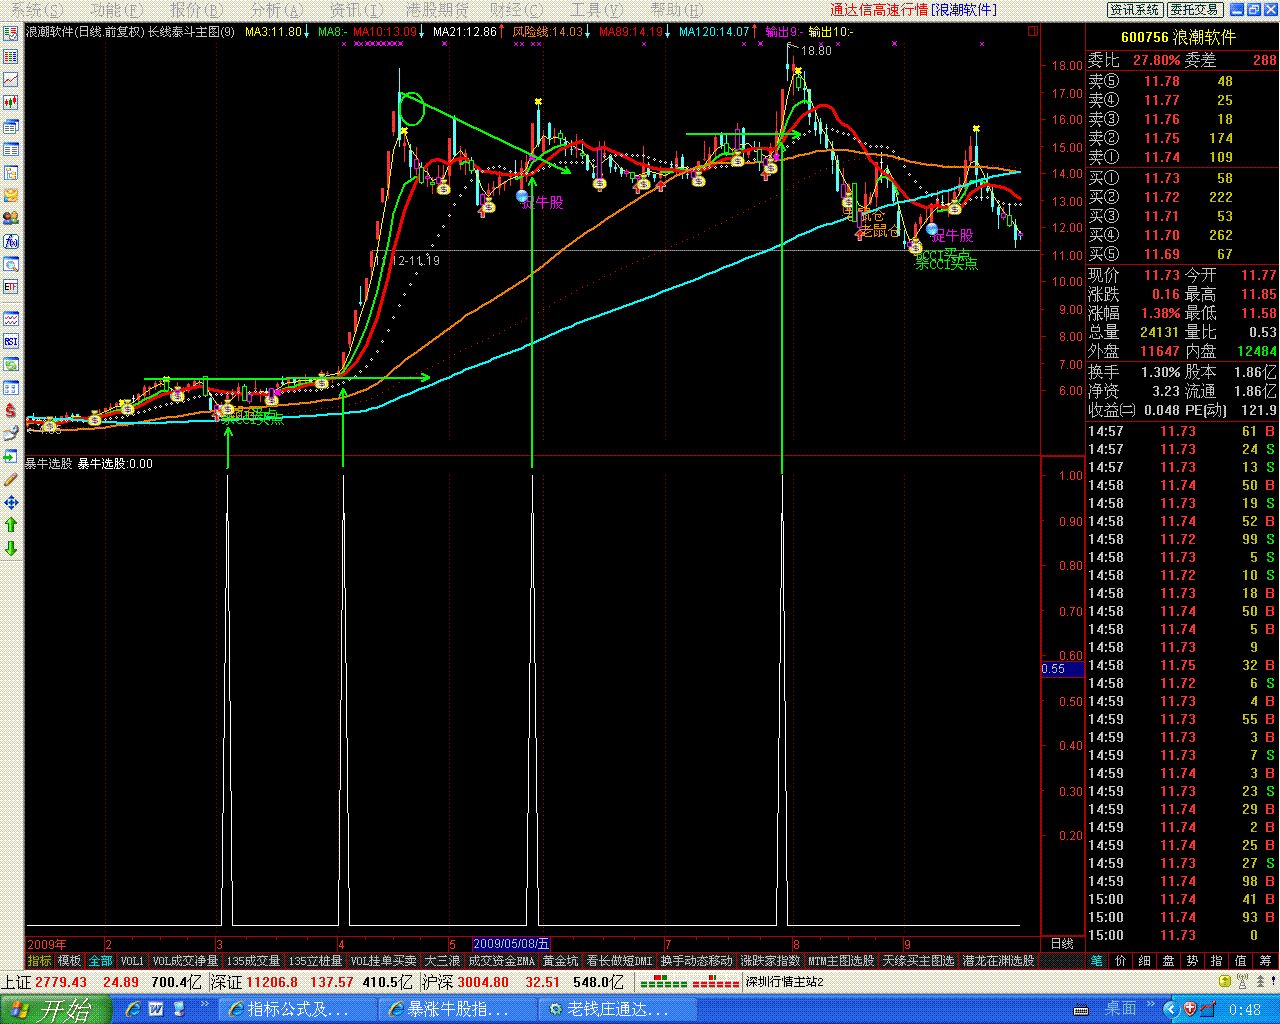Click the green exit arrow icon in sidebar
Image resolution: width=1280 pixels, height=1024 pixels.
click(x=11, y=456)
